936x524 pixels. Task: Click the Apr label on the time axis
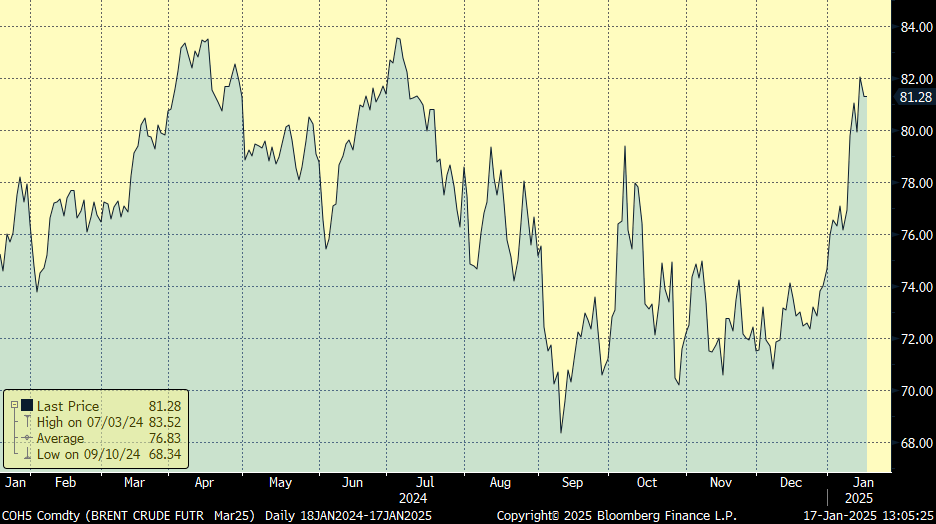pos(204,482)
